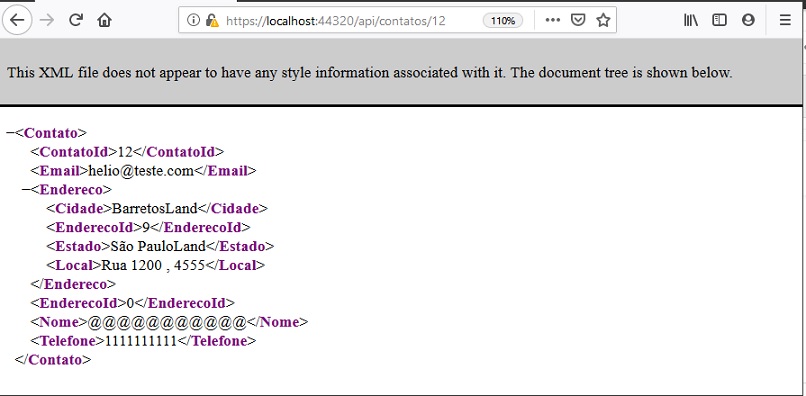Open the Firefox home page
Viewport: 806px width, 396px height.
pyautogui.click(x=104, y=21)
